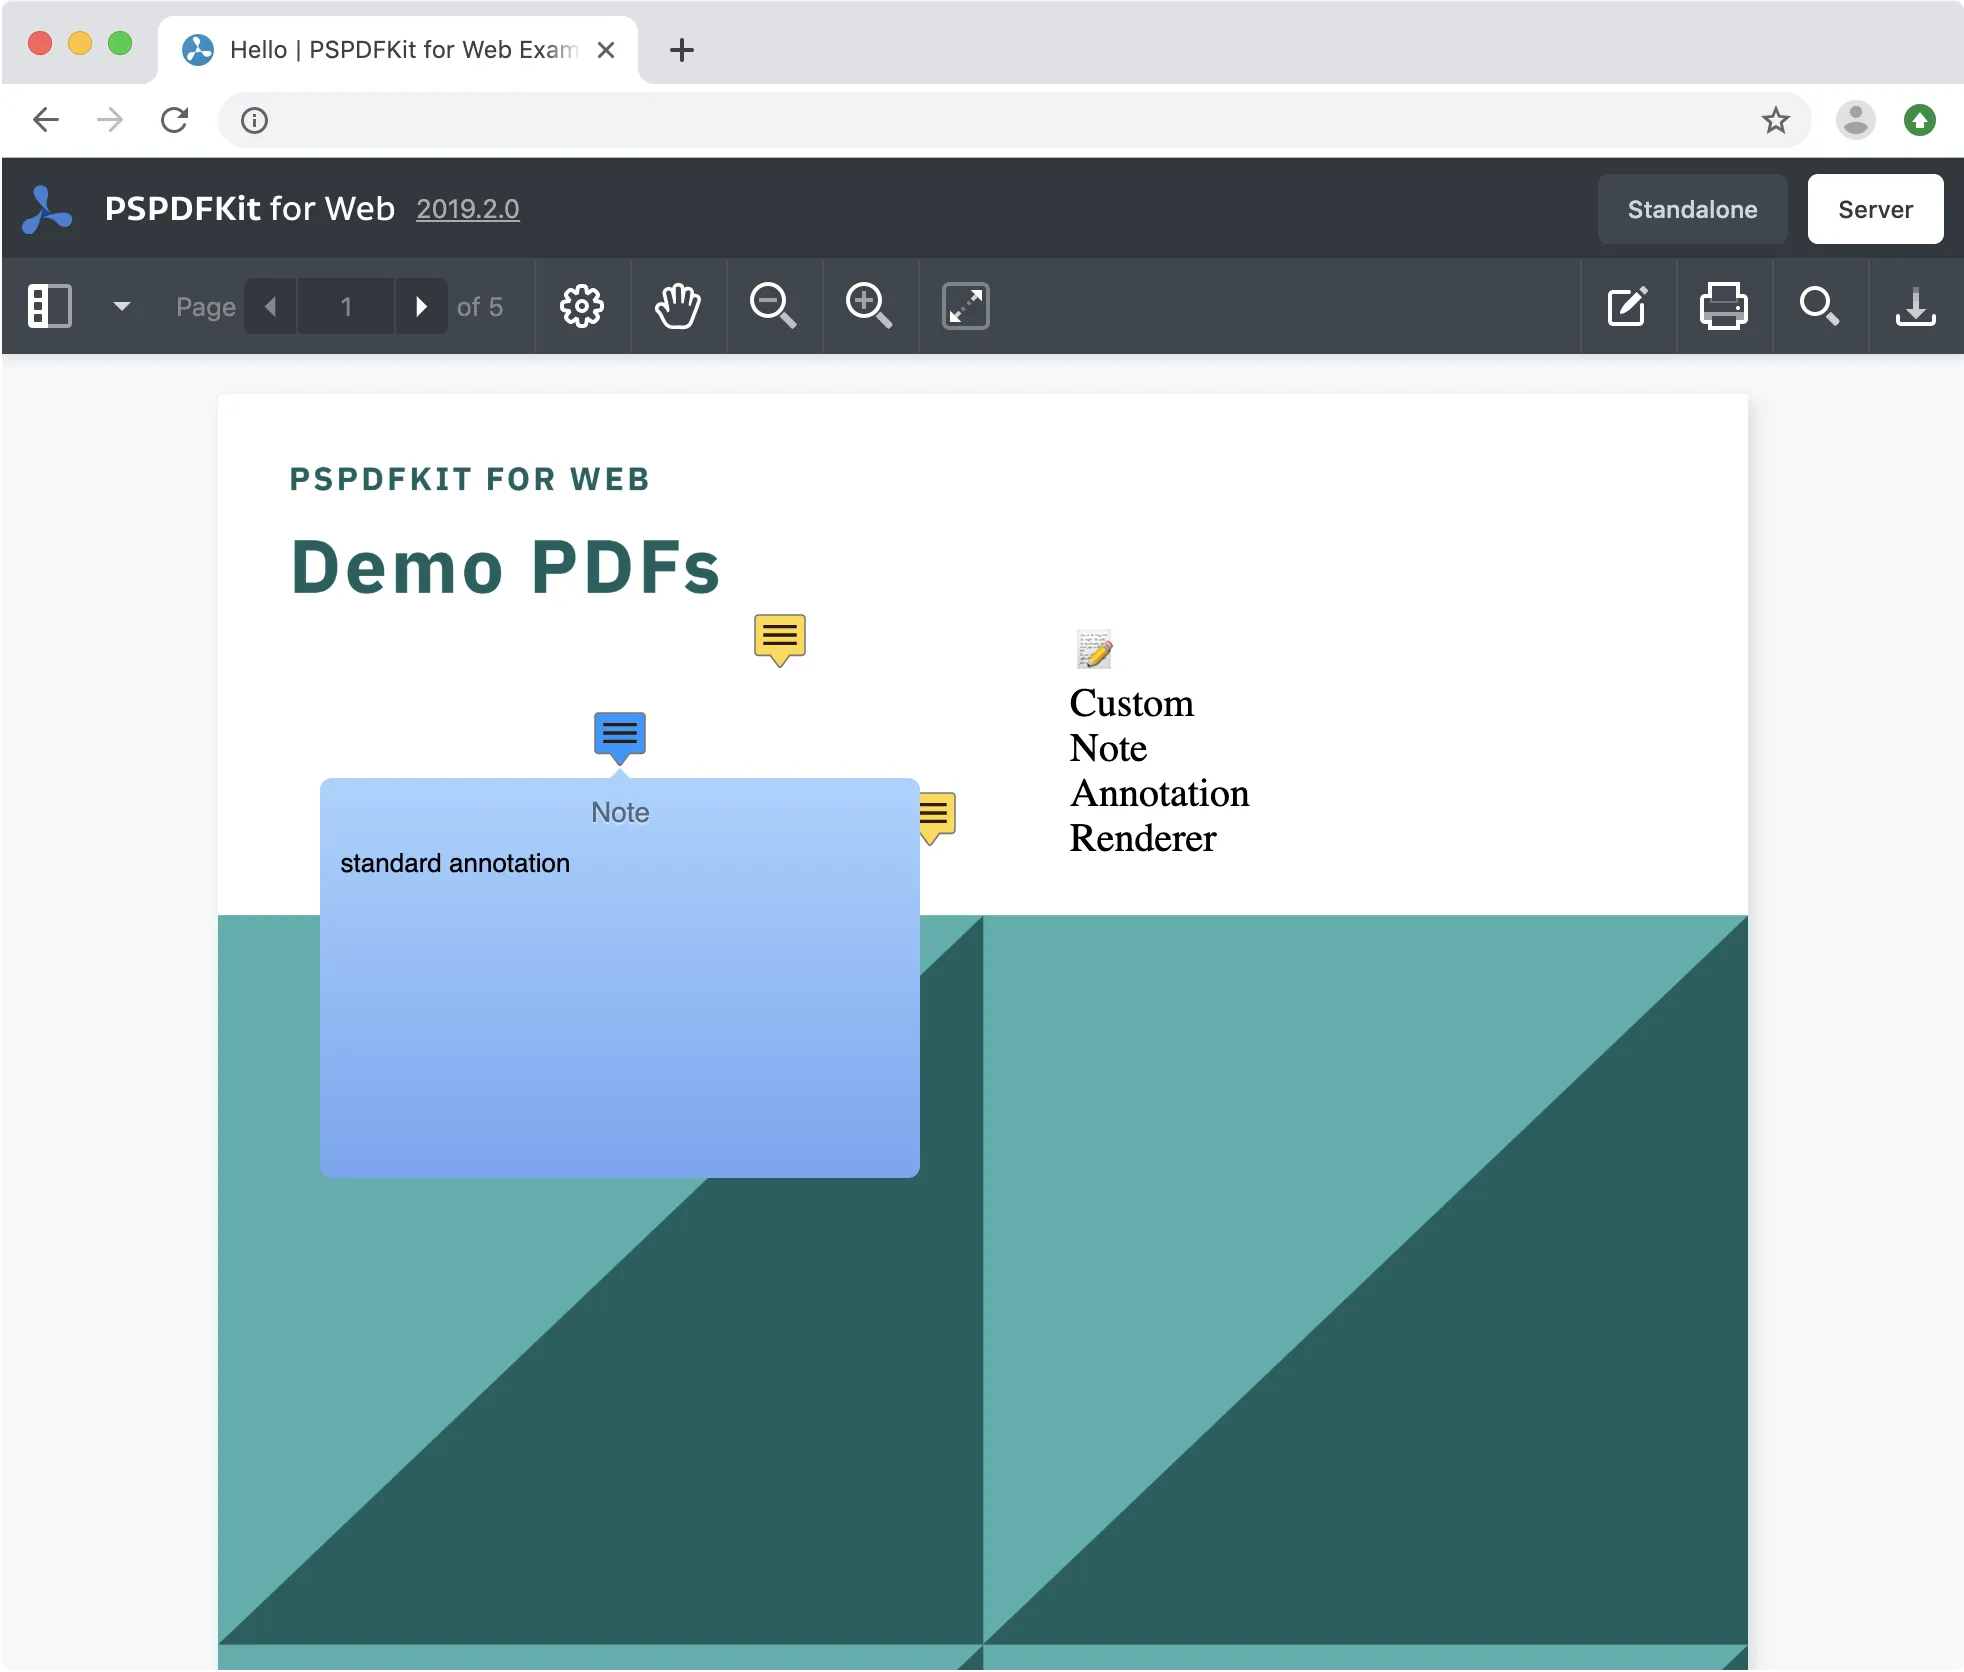Download the PDF document
The image size is (1964, 1672).
click(1914, 306)
